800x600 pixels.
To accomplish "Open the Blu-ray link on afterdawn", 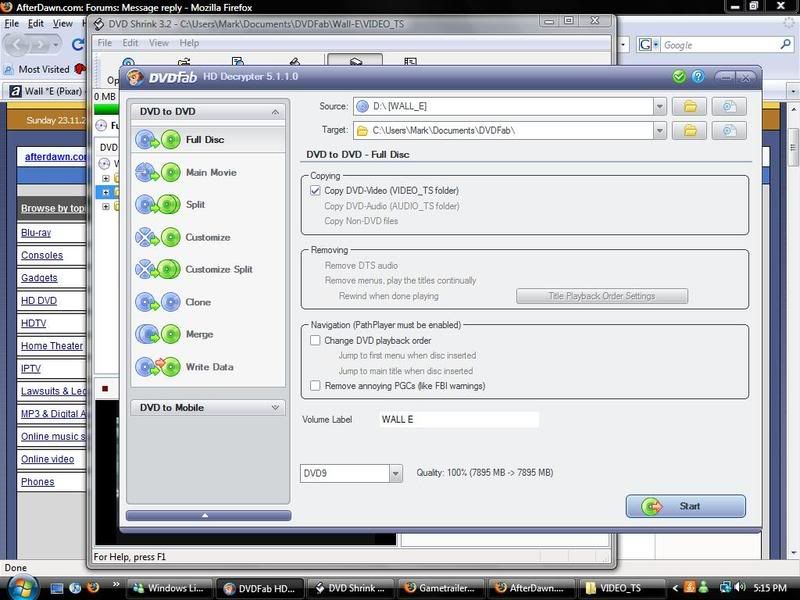I will [x=36, y=233].
